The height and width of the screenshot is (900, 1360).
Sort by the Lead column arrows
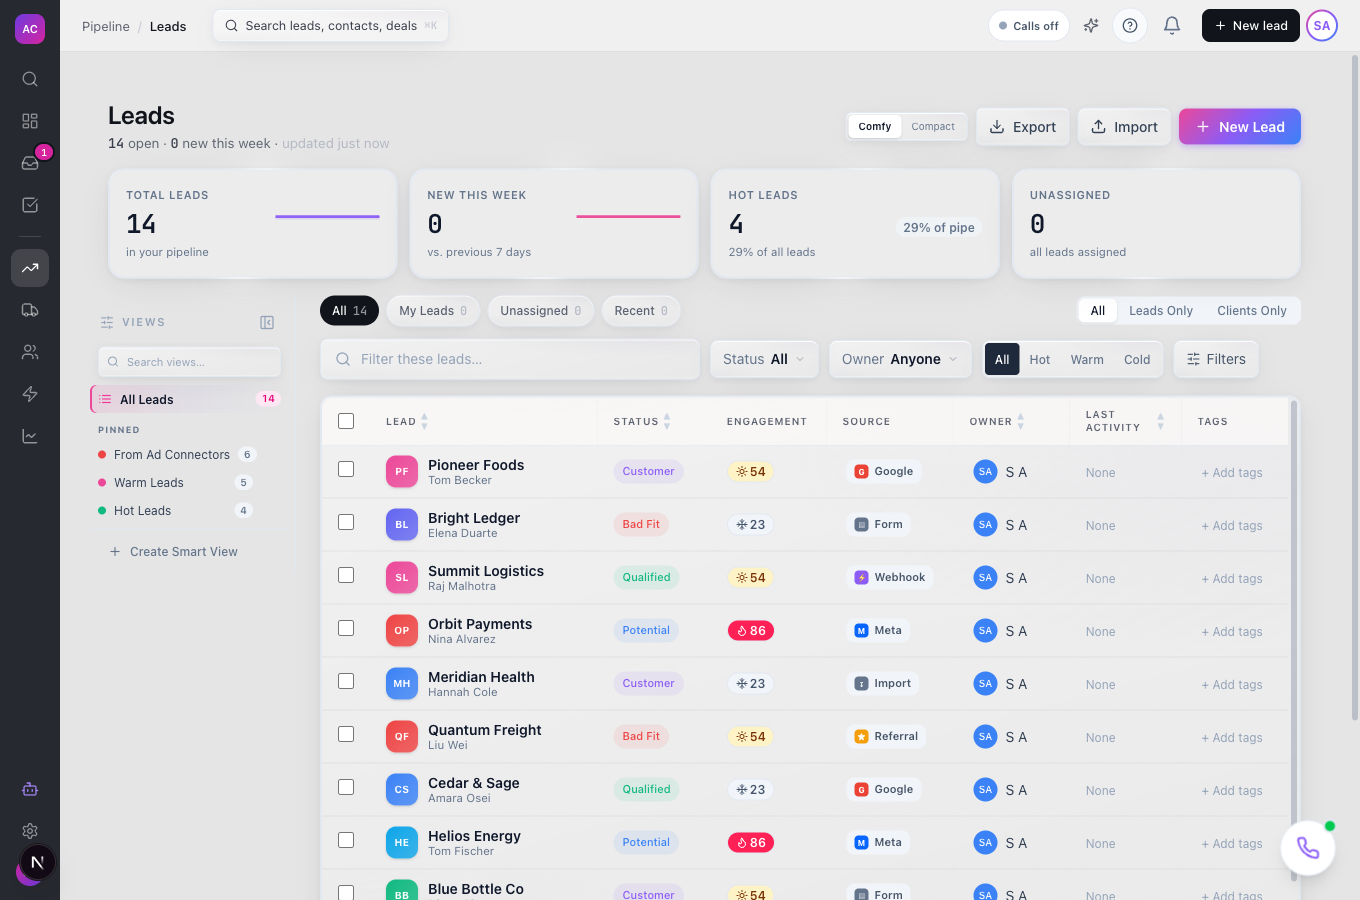tap(424, 421)
